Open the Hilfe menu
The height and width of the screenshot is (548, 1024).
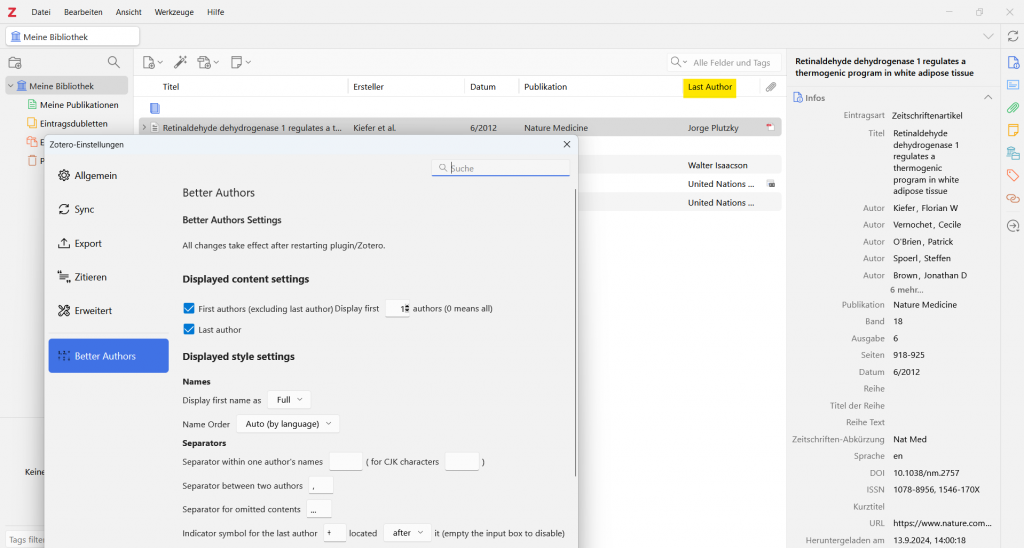pyautogui.click(x=216, y=12)
